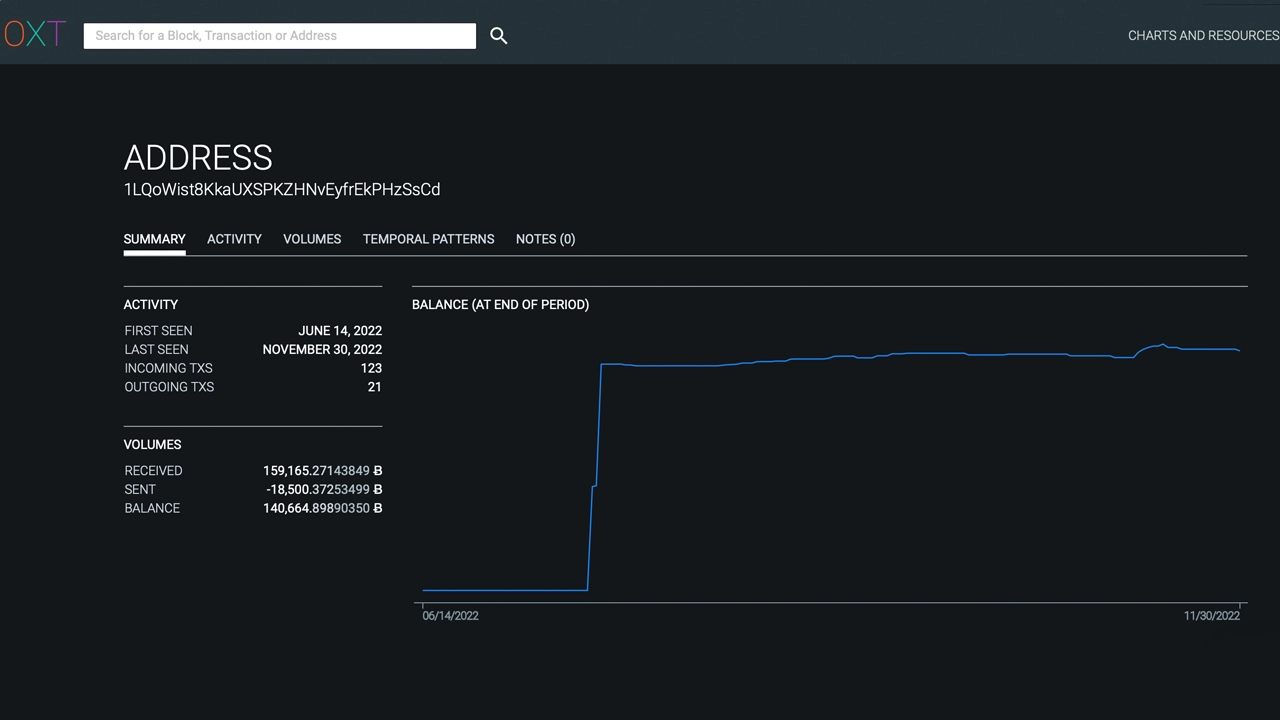Click the 06/14/2022 chart axis label
This screenshot has width=1280, height=720.
(x=450, y=616)
